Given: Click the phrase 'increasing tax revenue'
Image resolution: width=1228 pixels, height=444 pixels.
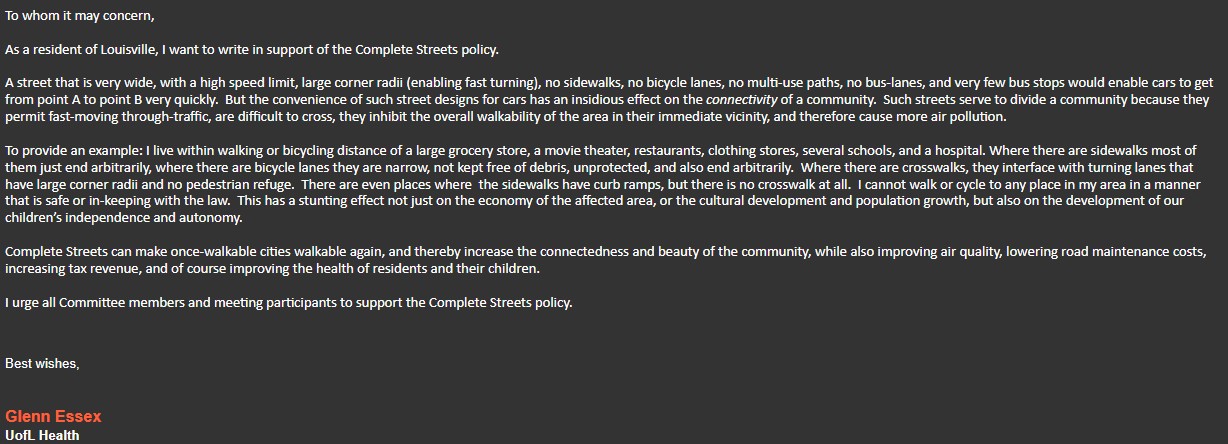Looking at the screenshot, I should 70,269.
